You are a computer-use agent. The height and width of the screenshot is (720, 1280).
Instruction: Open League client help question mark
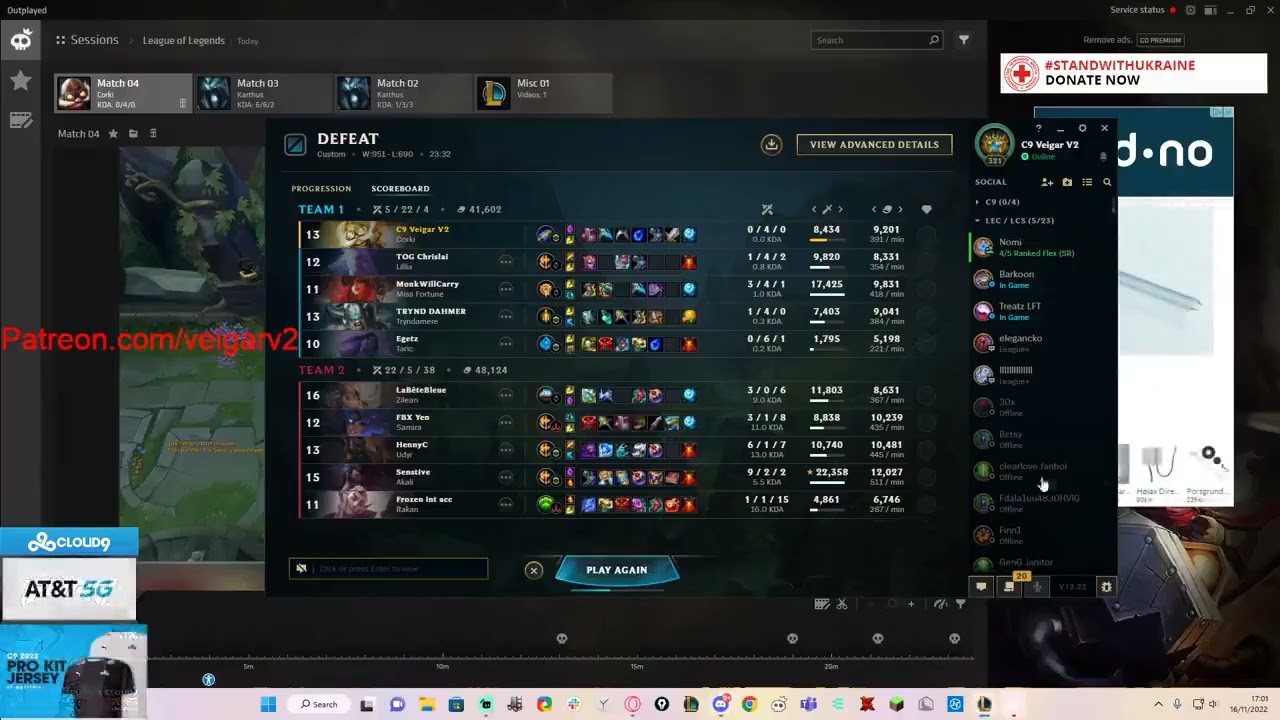1038,128
